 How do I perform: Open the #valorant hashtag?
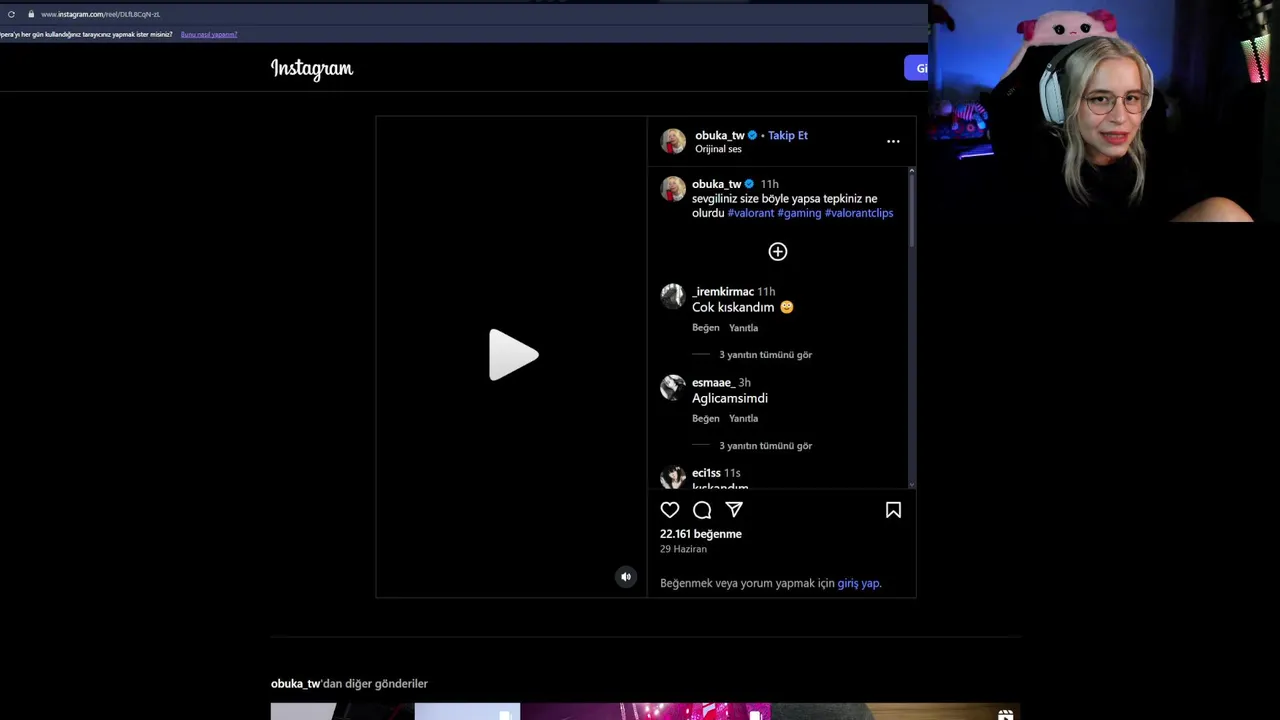(751, 213)
